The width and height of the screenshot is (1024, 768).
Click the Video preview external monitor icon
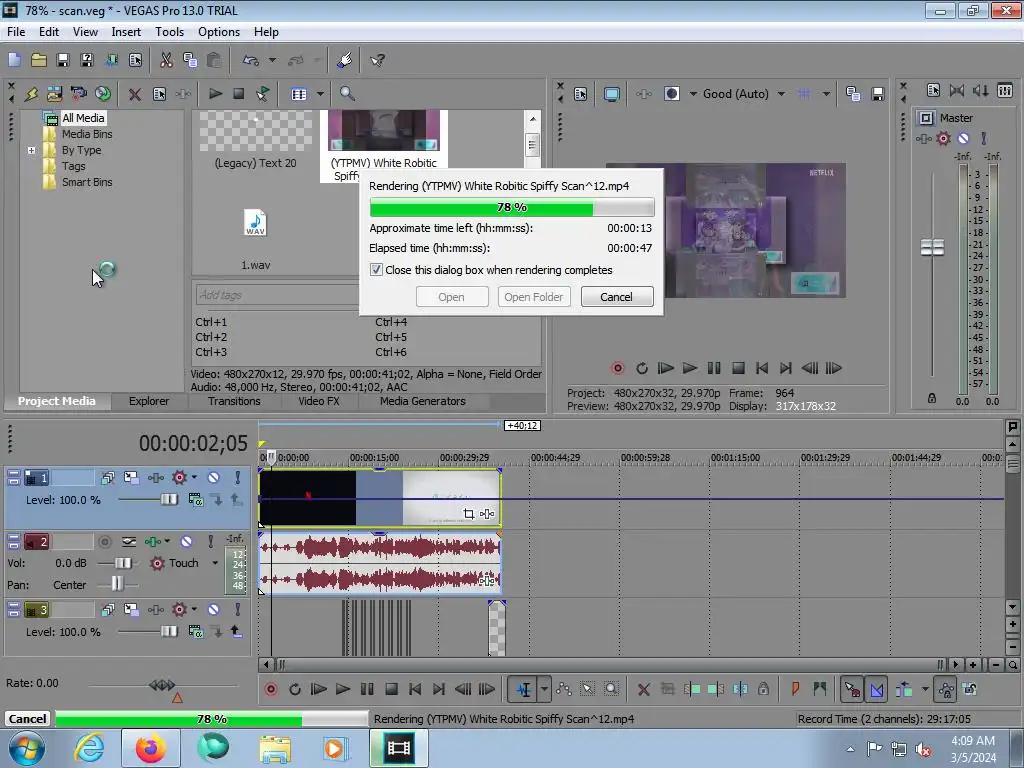click(612, 94)
